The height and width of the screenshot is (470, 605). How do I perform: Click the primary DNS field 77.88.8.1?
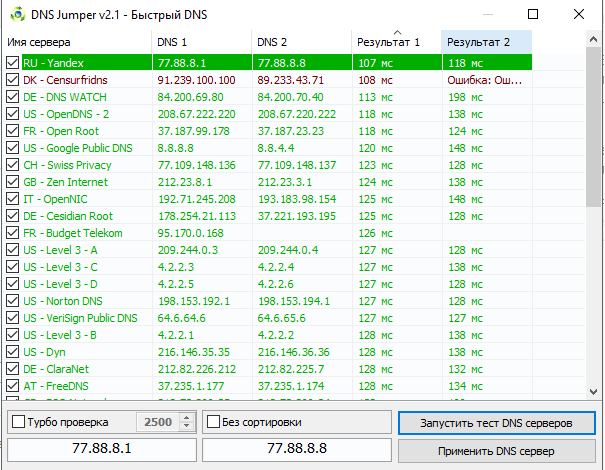pyautogui.click(x=102, y=449)
